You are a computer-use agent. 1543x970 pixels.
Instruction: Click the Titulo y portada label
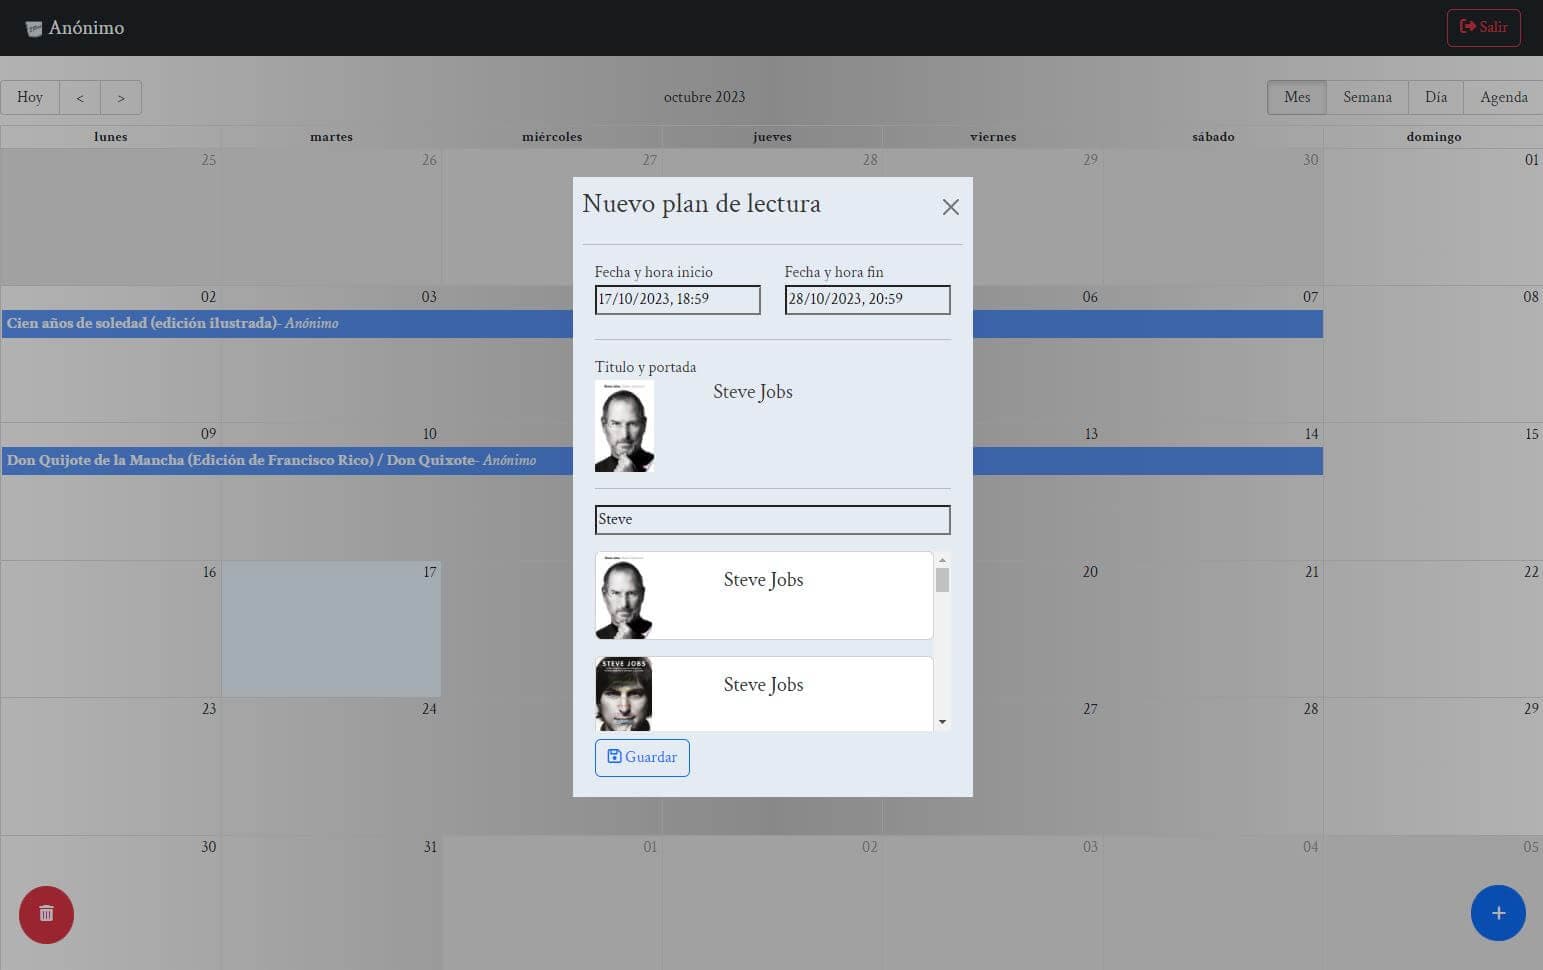(x=645, y=367)
